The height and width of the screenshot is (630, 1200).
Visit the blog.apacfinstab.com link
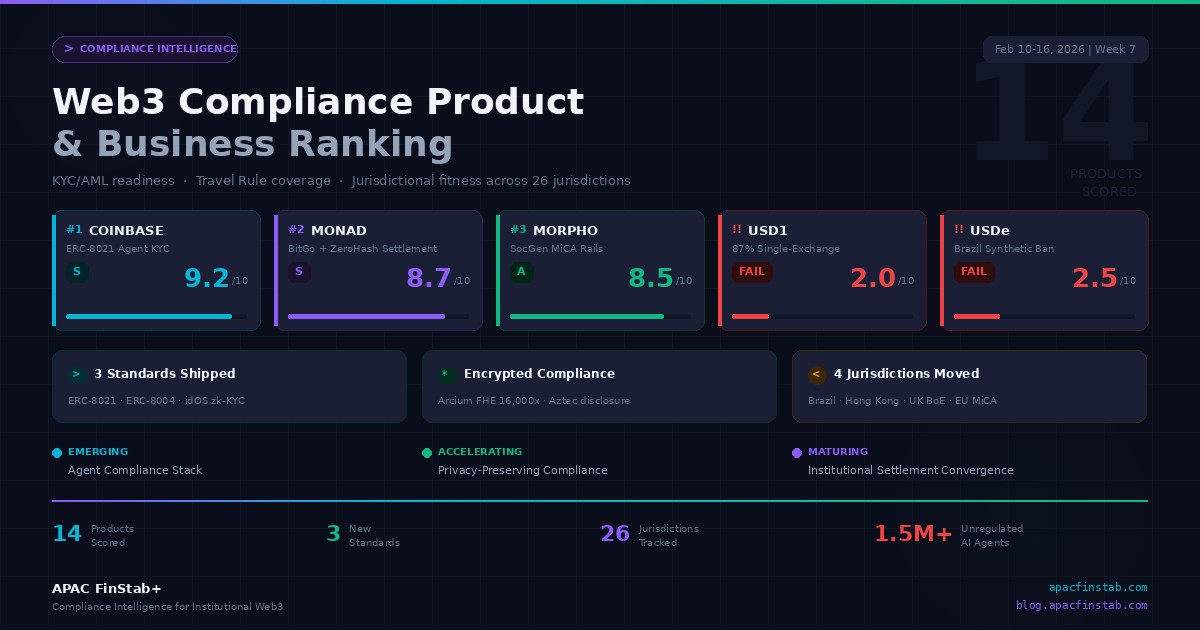pyautogui.click(x=1081, y=605)
